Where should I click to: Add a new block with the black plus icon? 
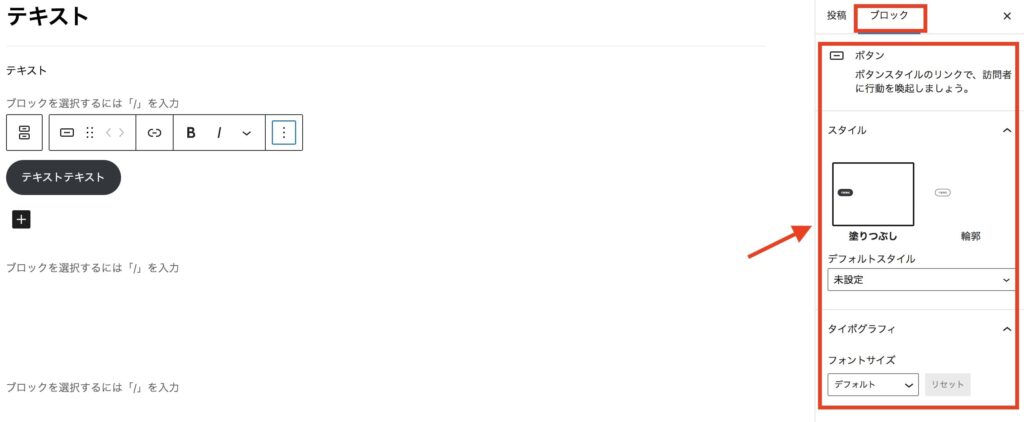21,219
